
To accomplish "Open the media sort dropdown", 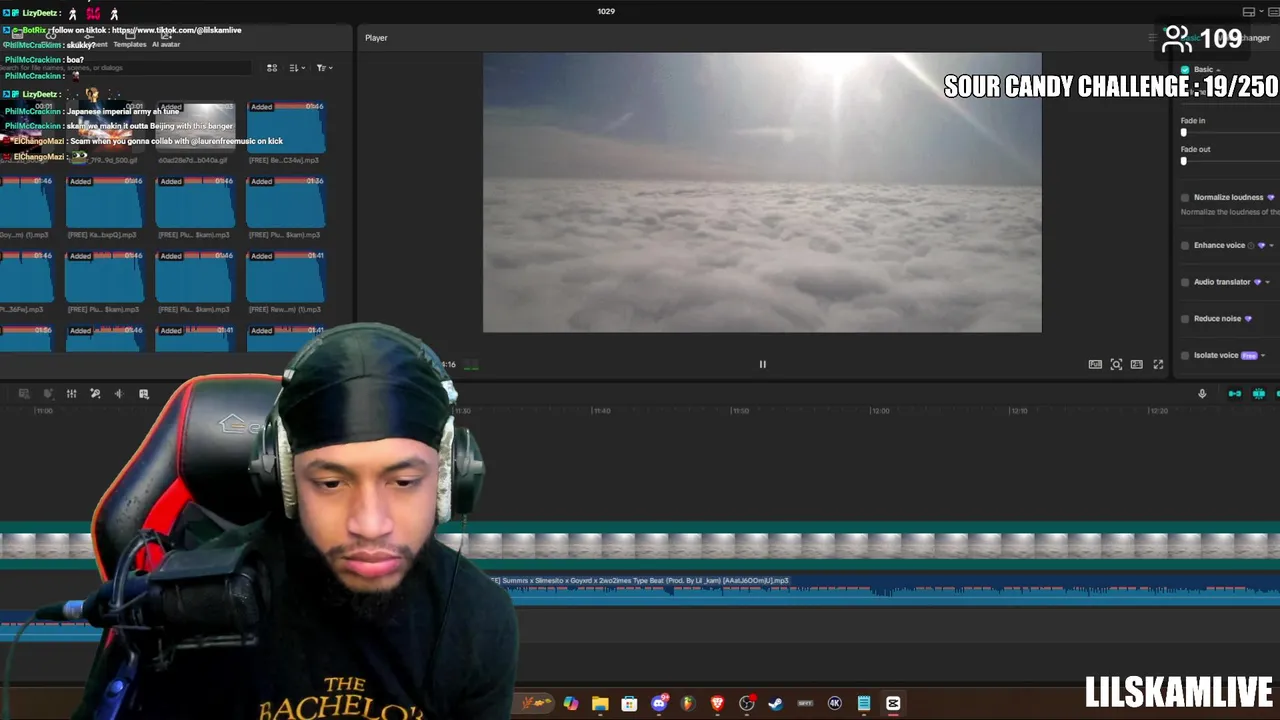I will coord(297,68).
